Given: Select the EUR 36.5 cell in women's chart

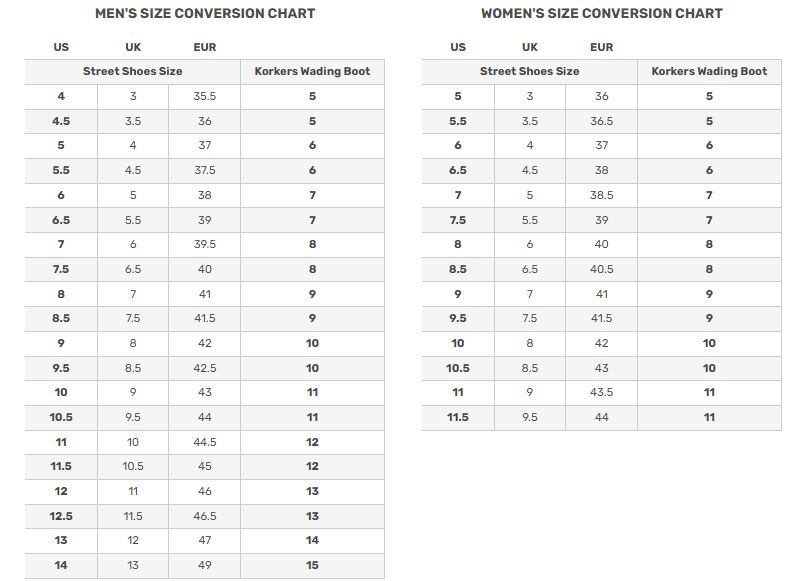Looking at the screenshot, I should 601,121.
